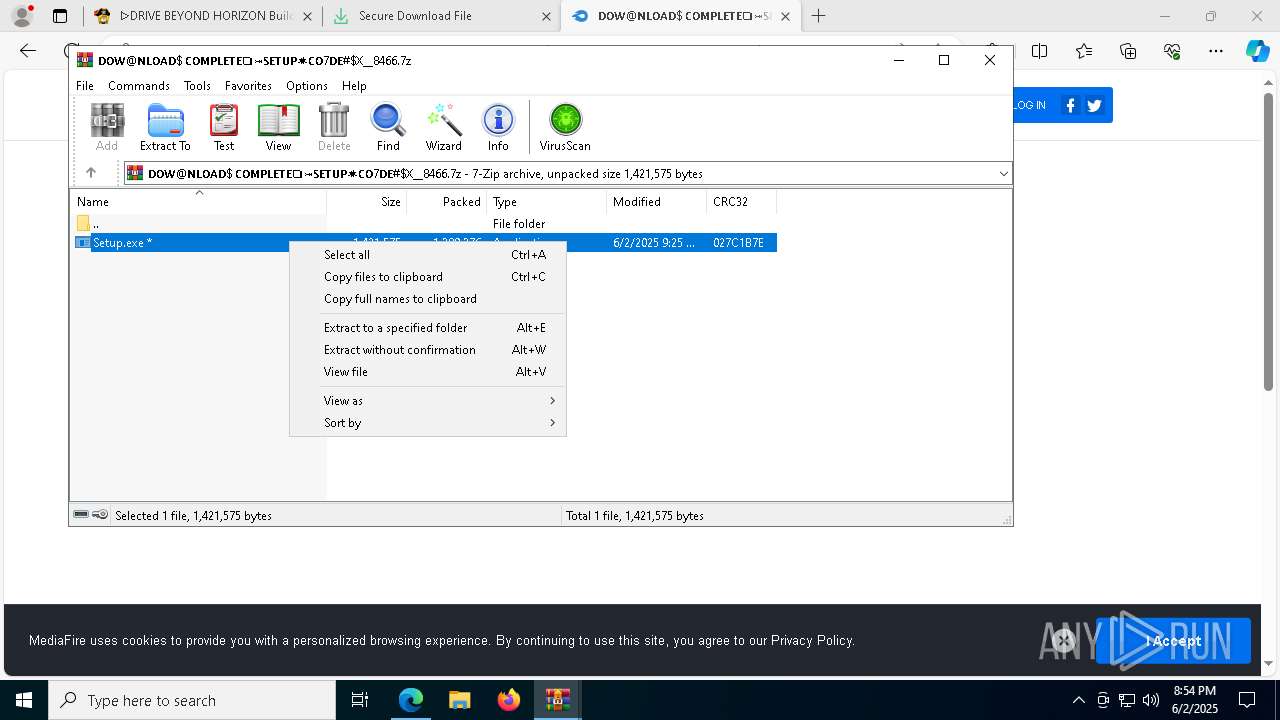Choose View file from context menu
1280x720 pixels.
(x=428, y=372)
